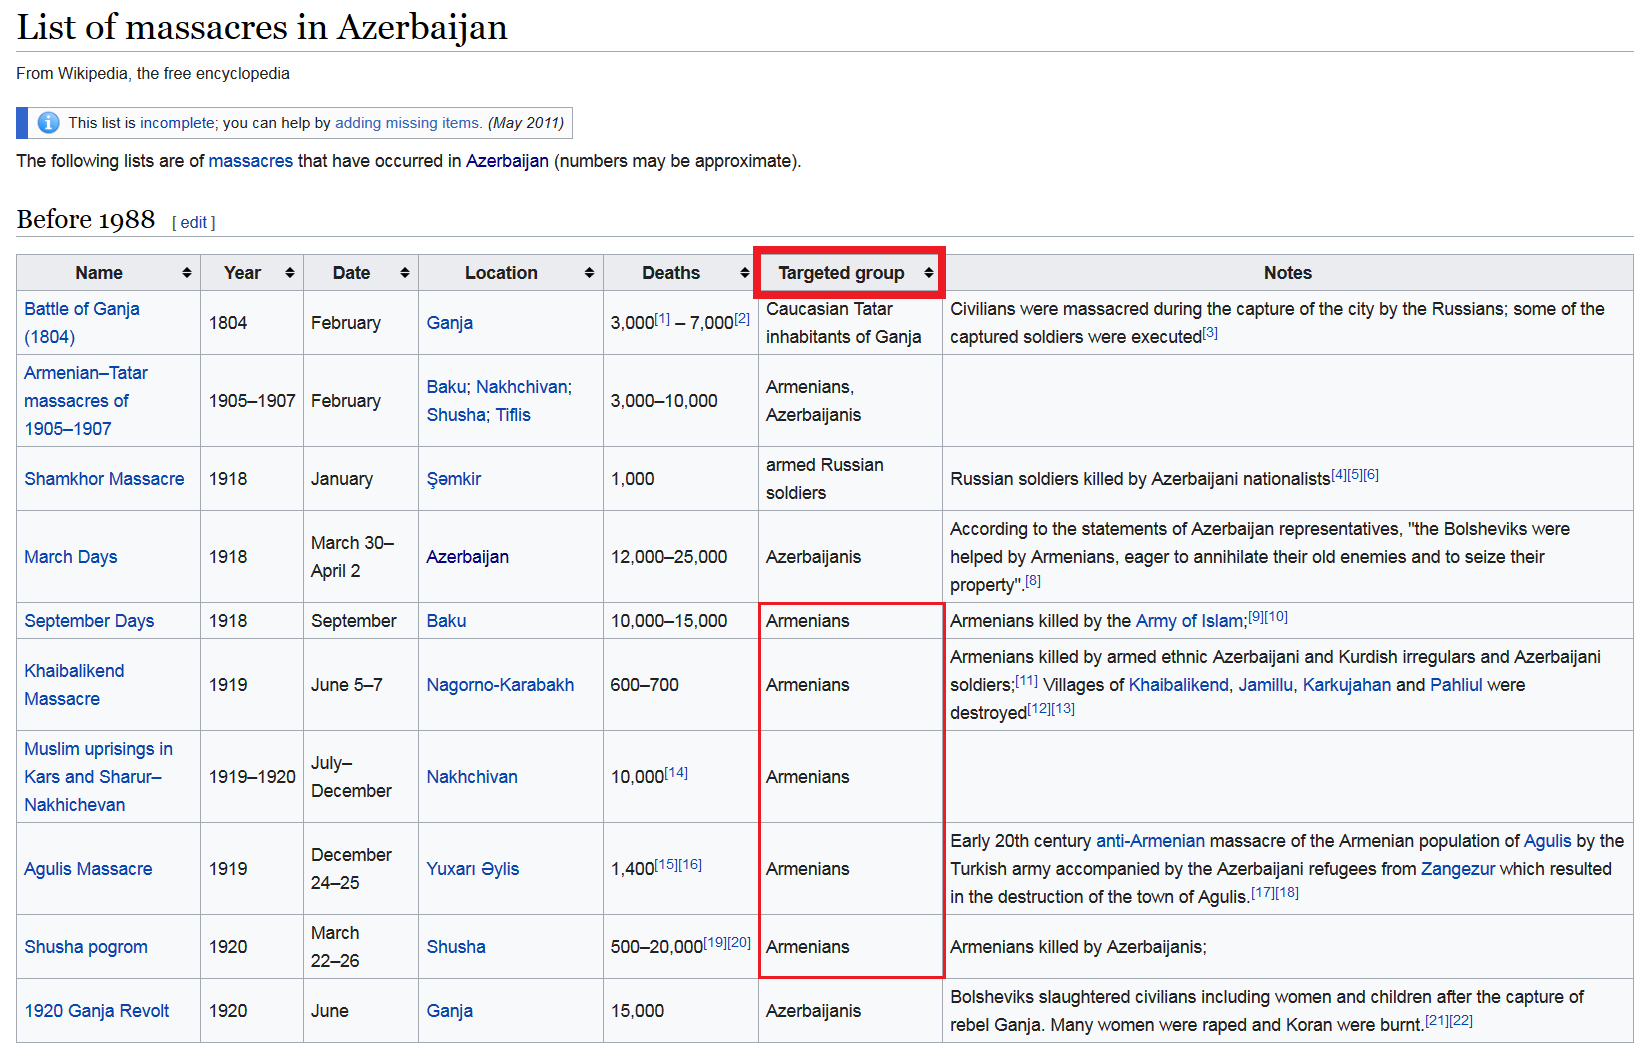The height and width of the screenshot is (1057, 1646).
Task: Open 'September Days' article link
Action: tap(89, 621)
